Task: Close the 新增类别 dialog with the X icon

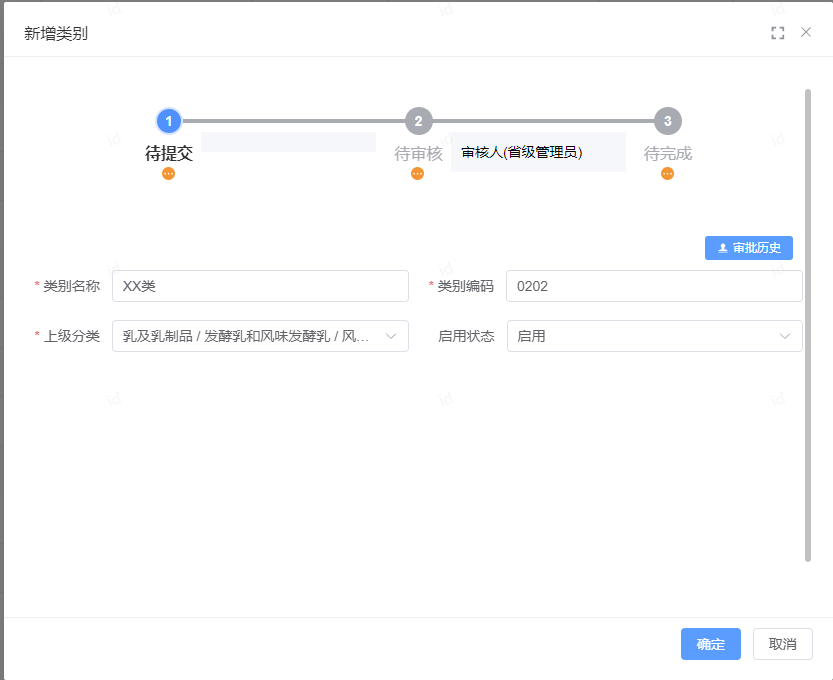Action: (x=805, y=32)
